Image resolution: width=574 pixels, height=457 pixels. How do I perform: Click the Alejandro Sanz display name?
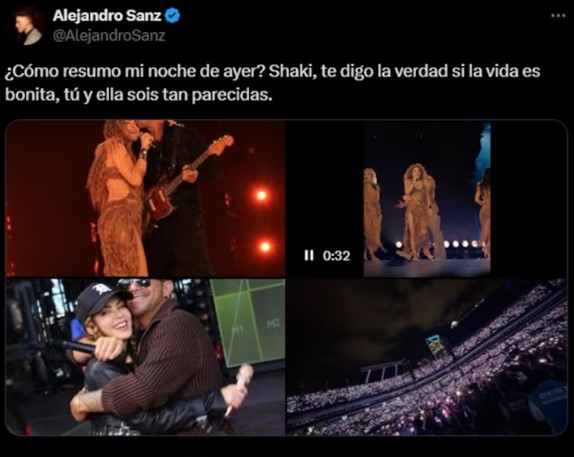[107, 15]
